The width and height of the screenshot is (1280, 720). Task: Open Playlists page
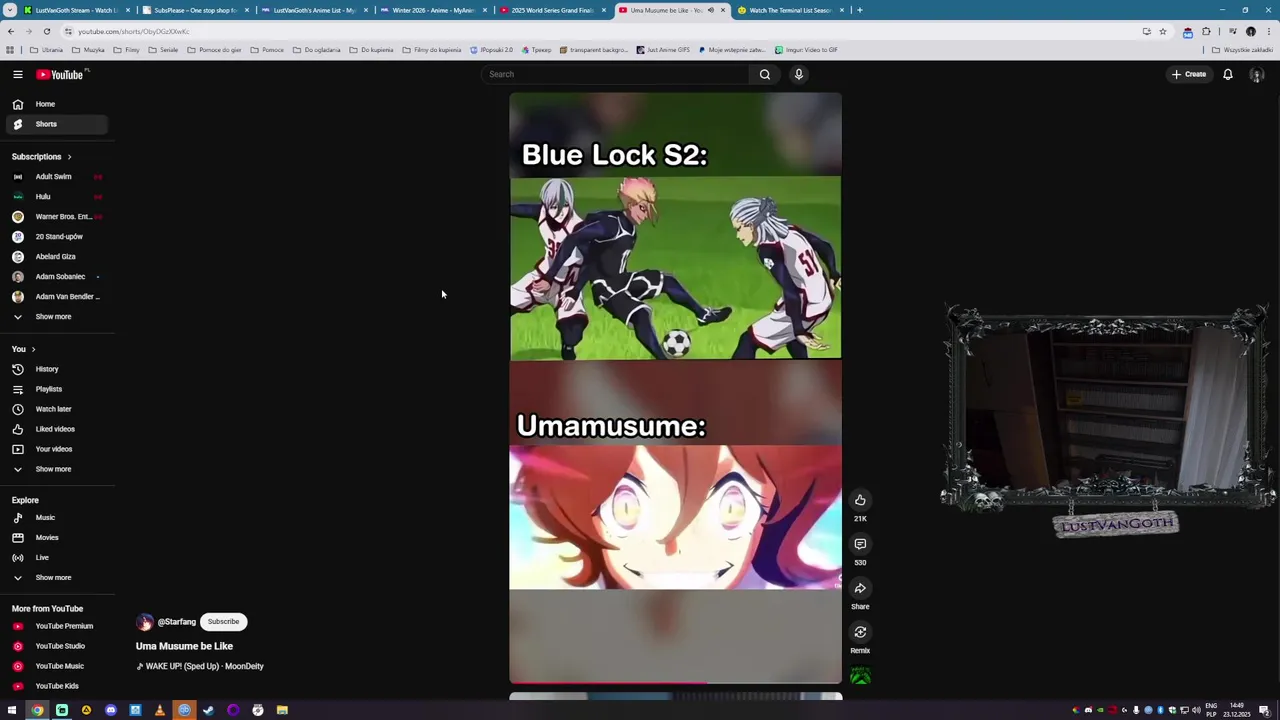pos(55,389)
